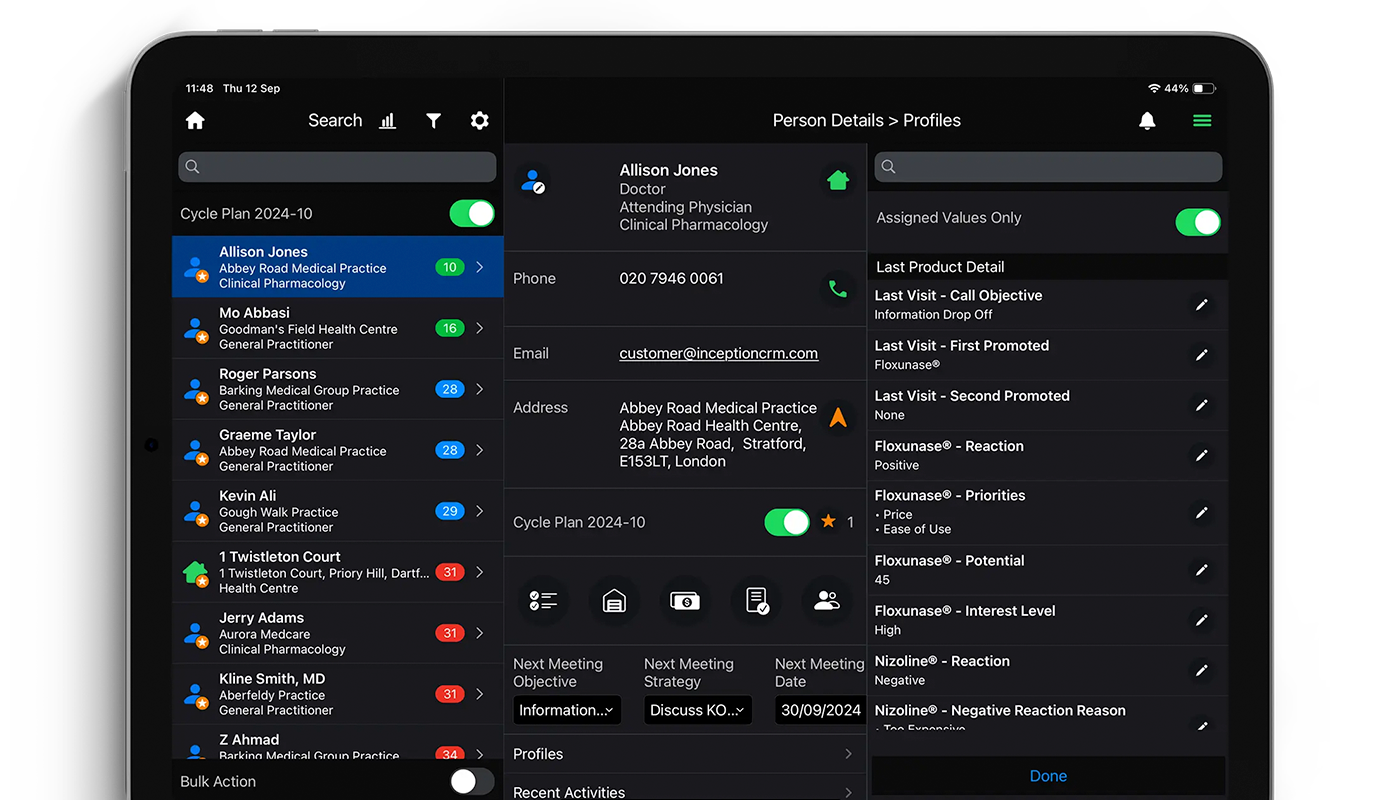The width and height of the screenshot is (1400, 800).
Task: Open the warehouse round icon
Action: 614,601
